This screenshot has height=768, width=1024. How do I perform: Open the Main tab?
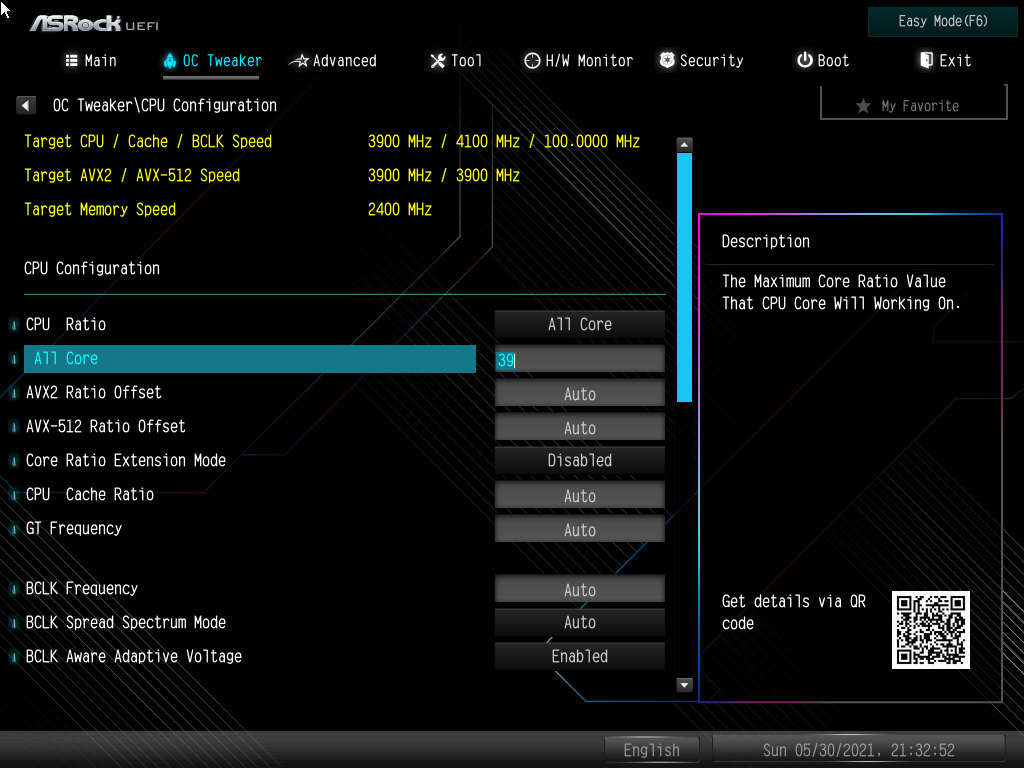point(91,61)
